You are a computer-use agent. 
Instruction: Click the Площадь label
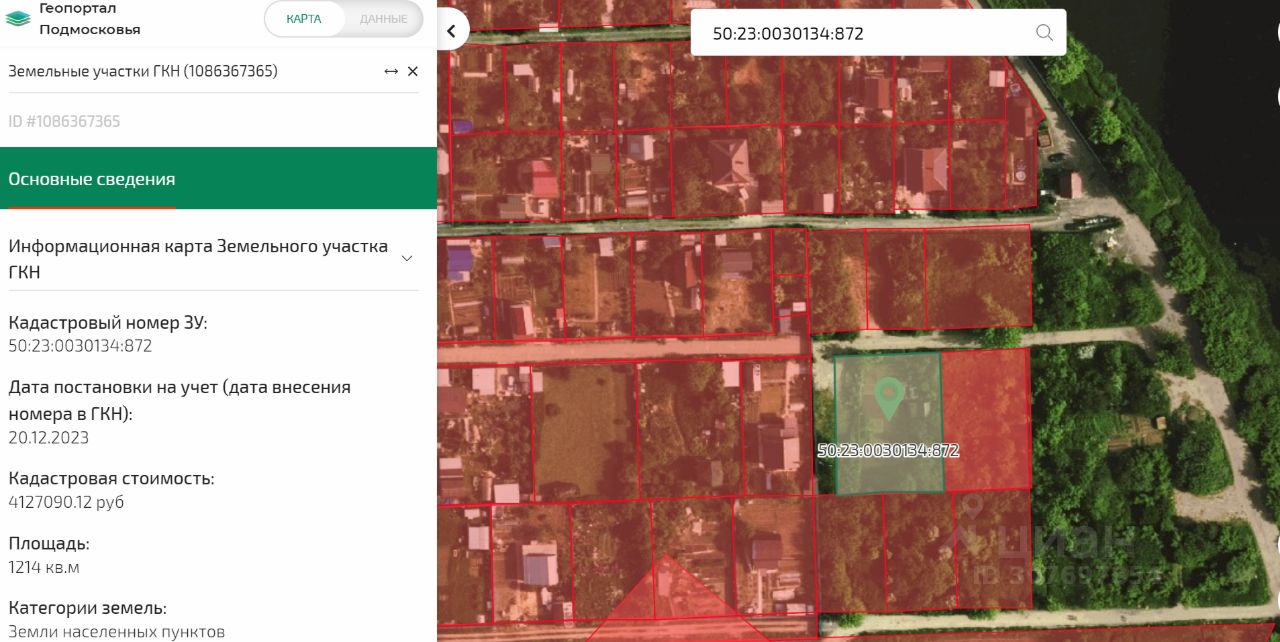click(x=49, y=544)
